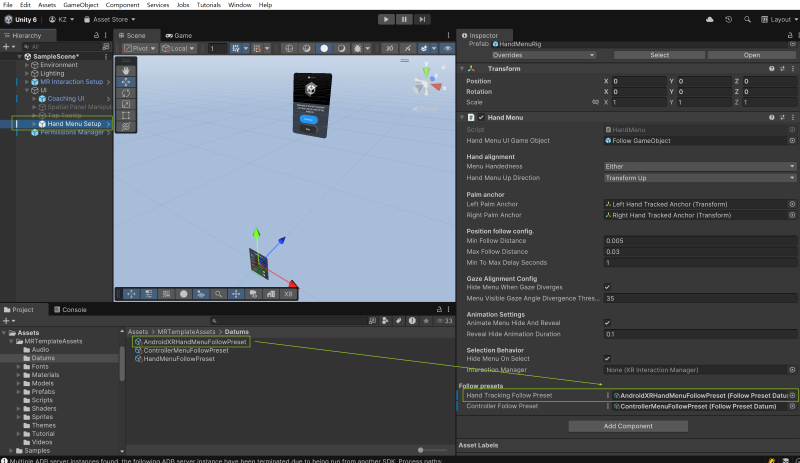Open the Menu Handedness dropdown
The image size is (800, 463).
pyautogui.click(x=700, y=166)
